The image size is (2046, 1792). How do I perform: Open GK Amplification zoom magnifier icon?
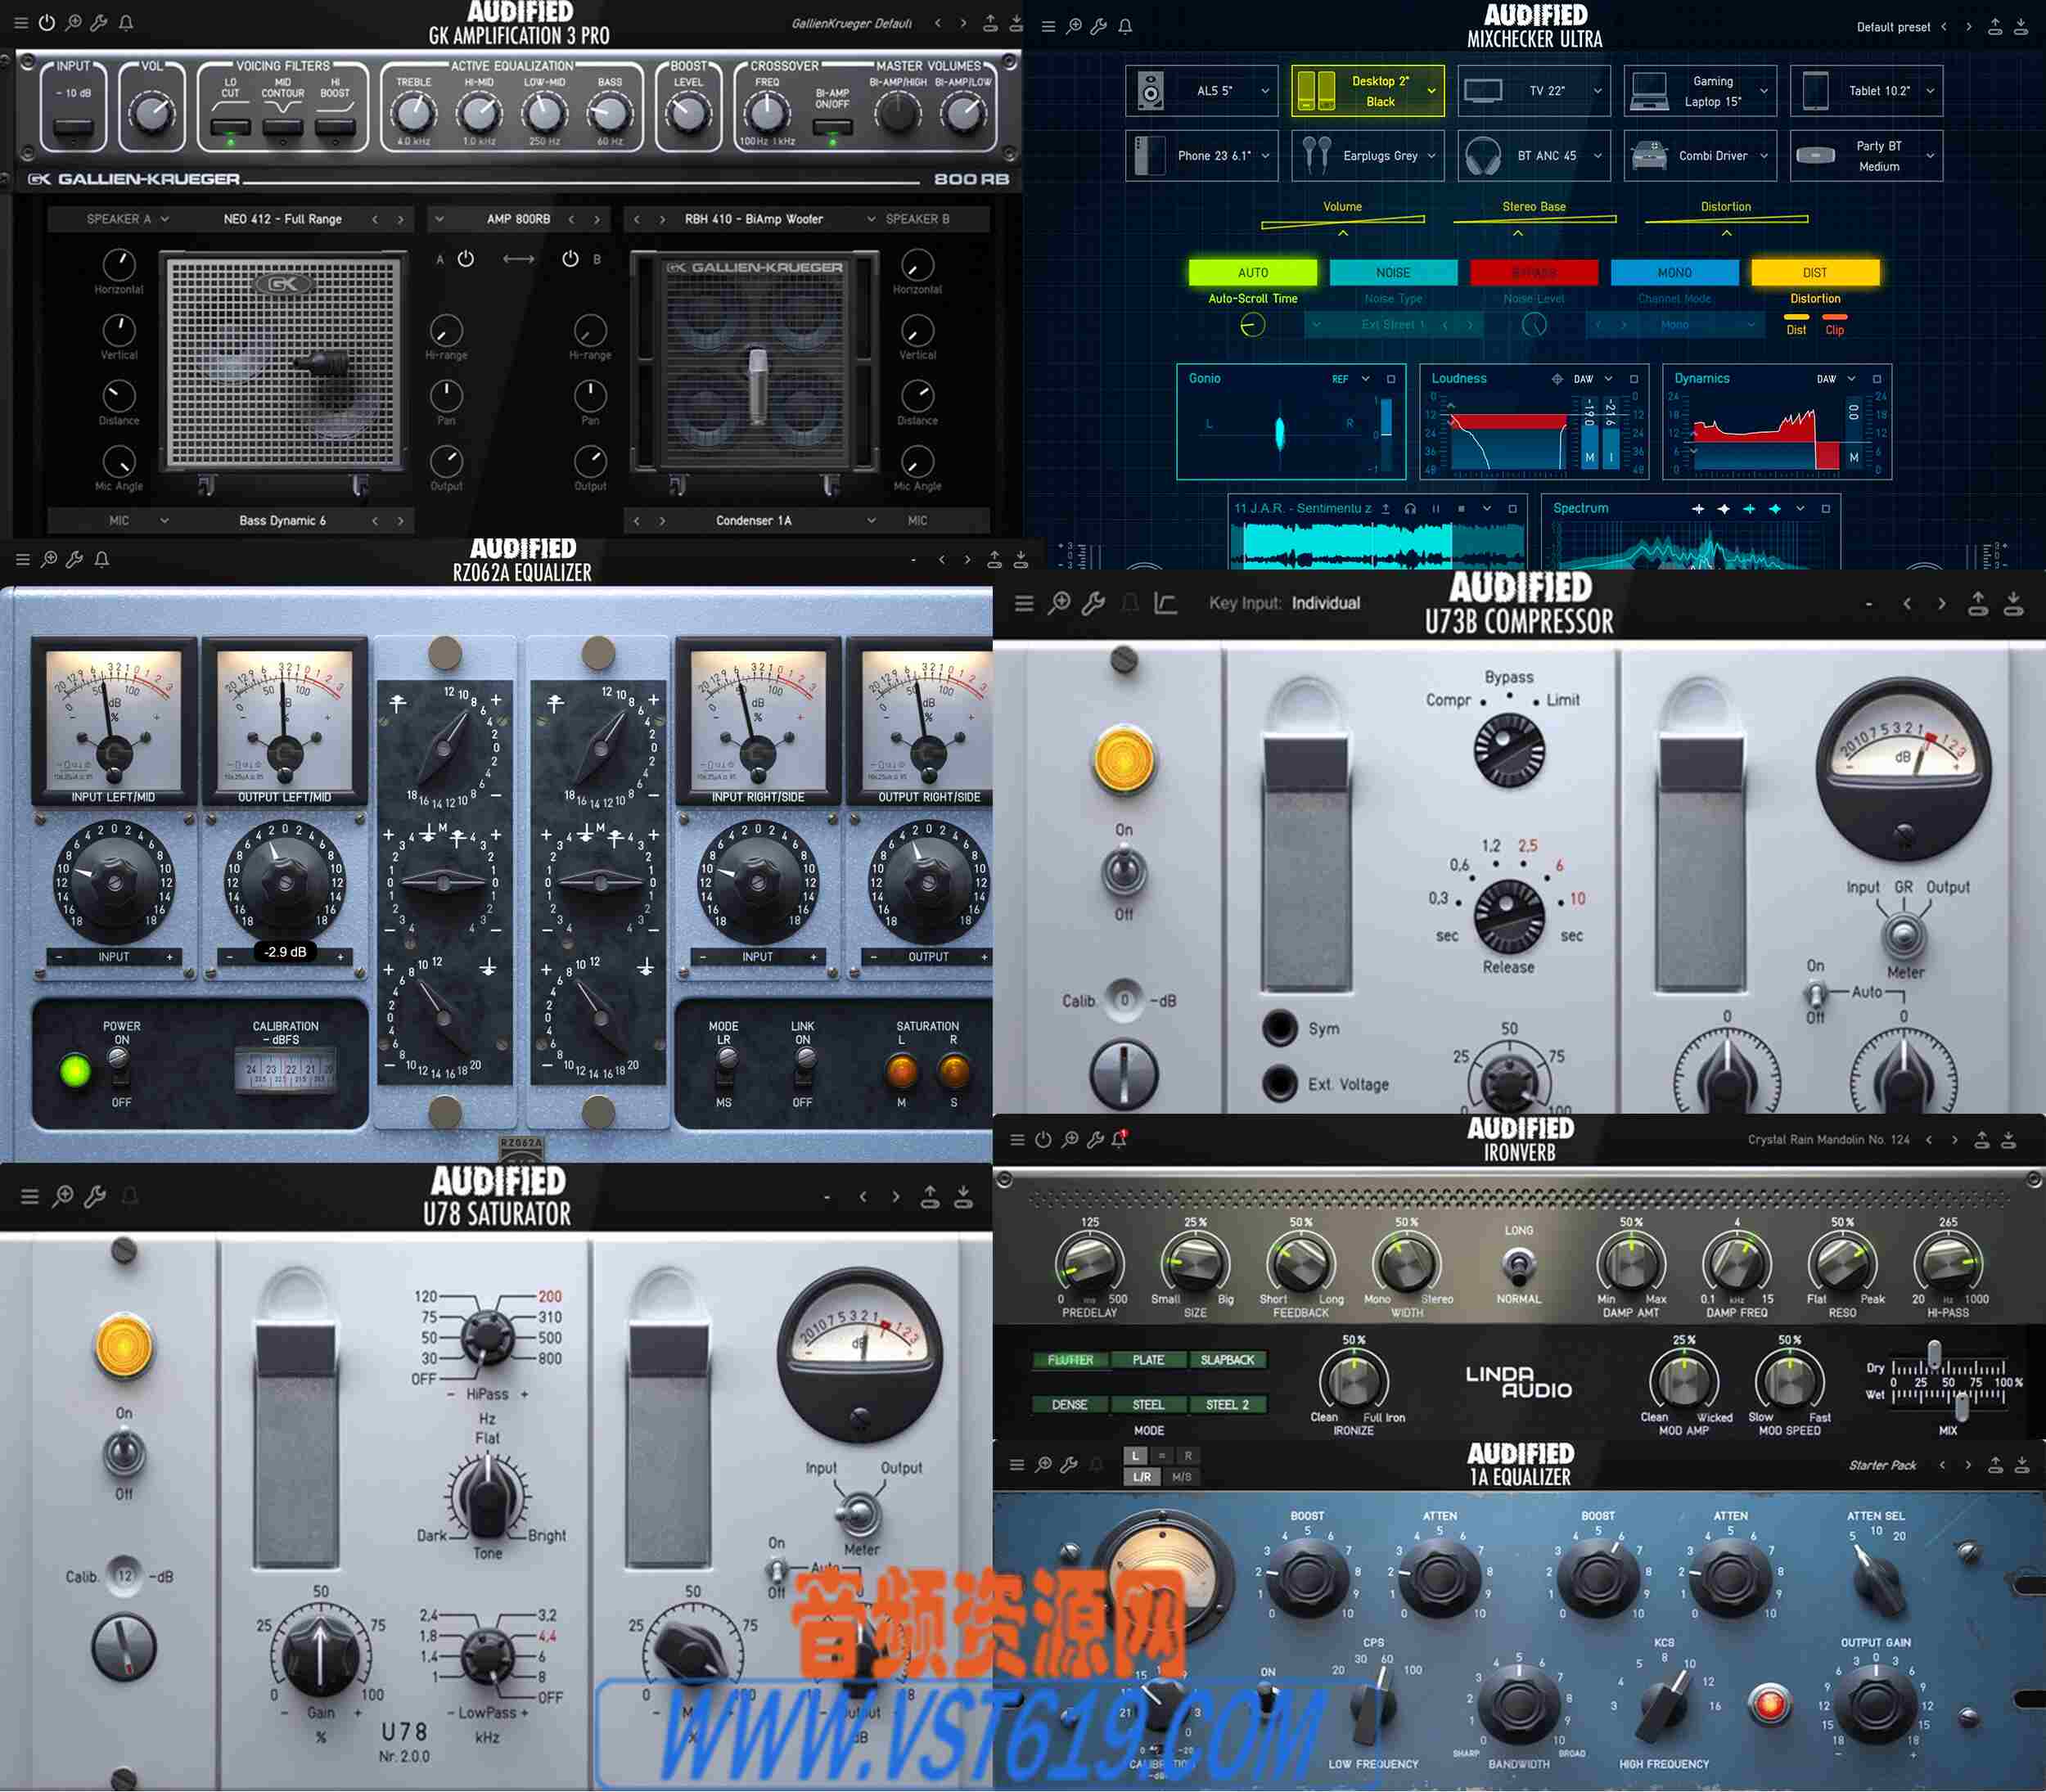point(73,22)
